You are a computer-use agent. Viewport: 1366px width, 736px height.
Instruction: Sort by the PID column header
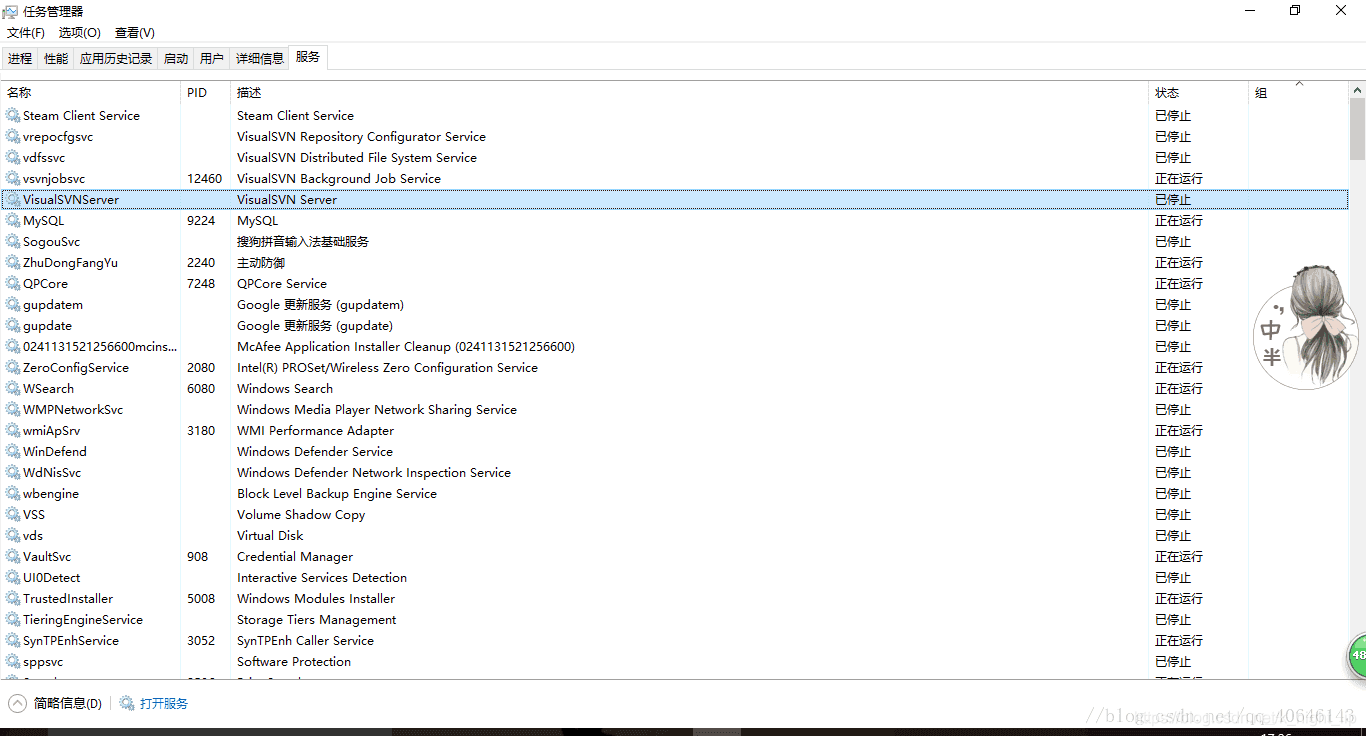pos(206,93)
